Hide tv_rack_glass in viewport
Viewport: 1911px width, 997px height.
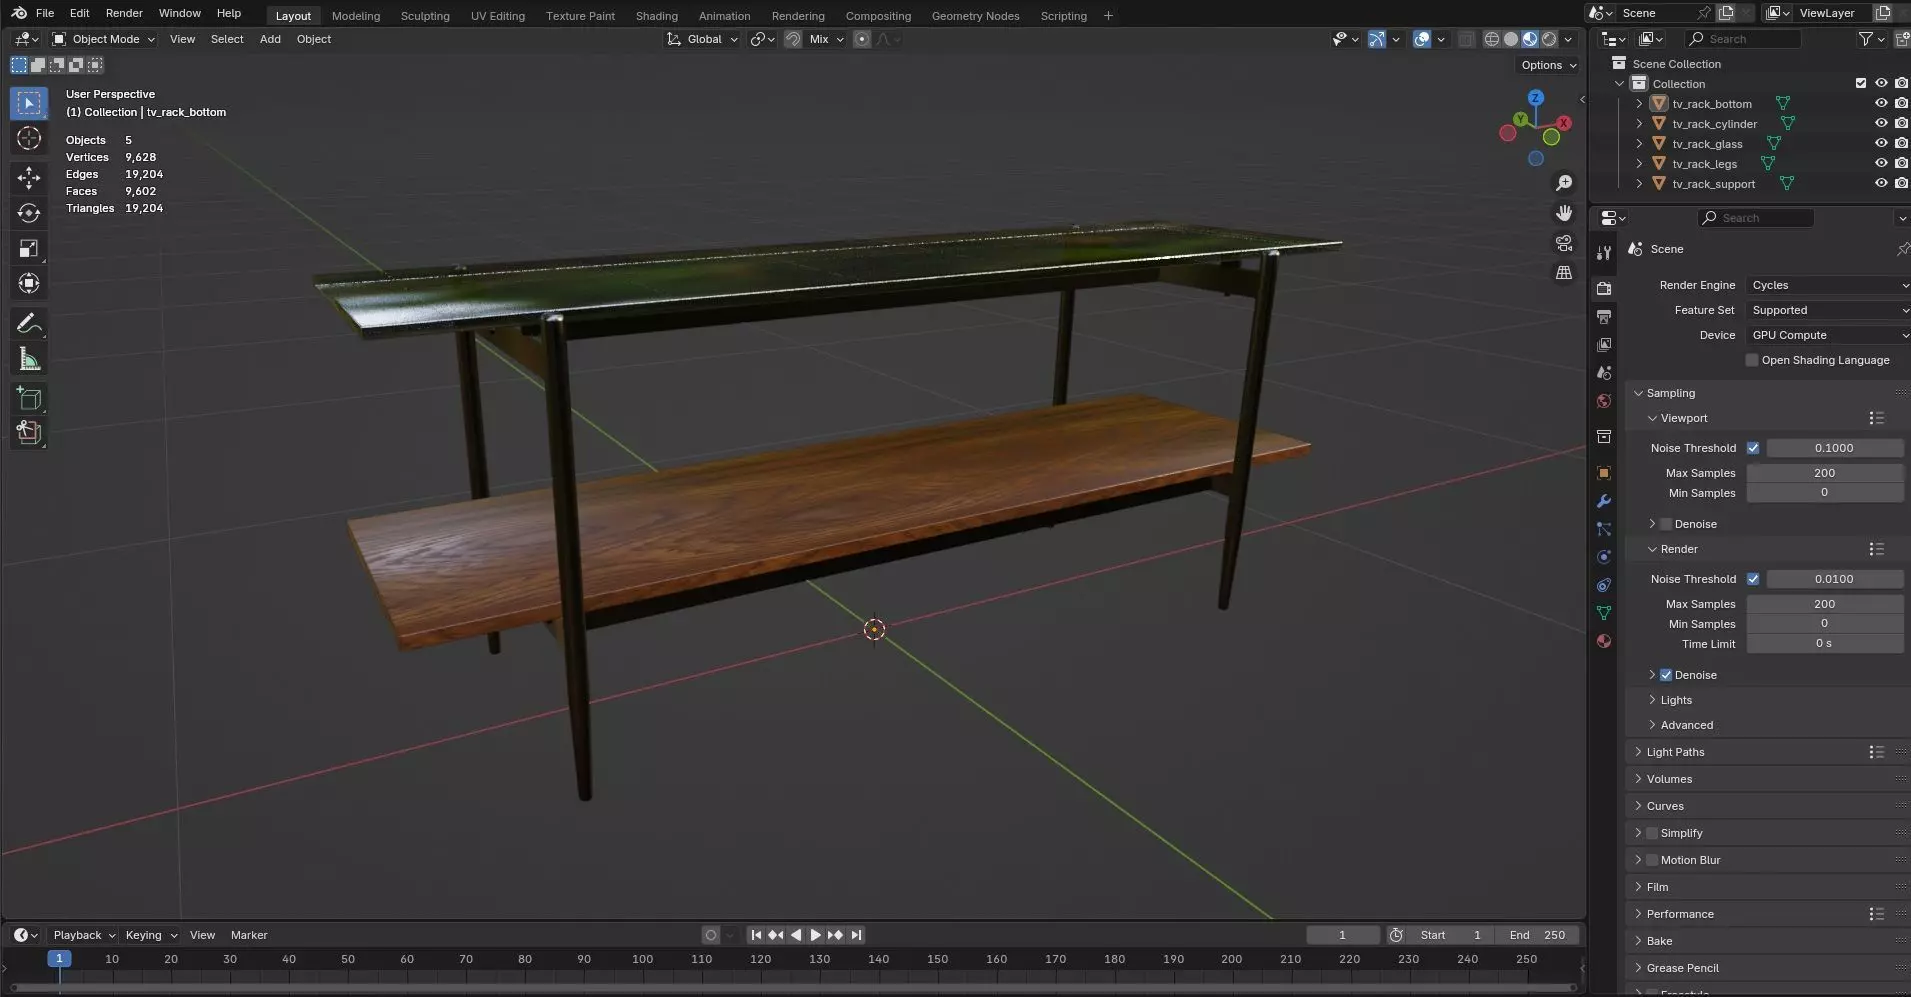1881,143
